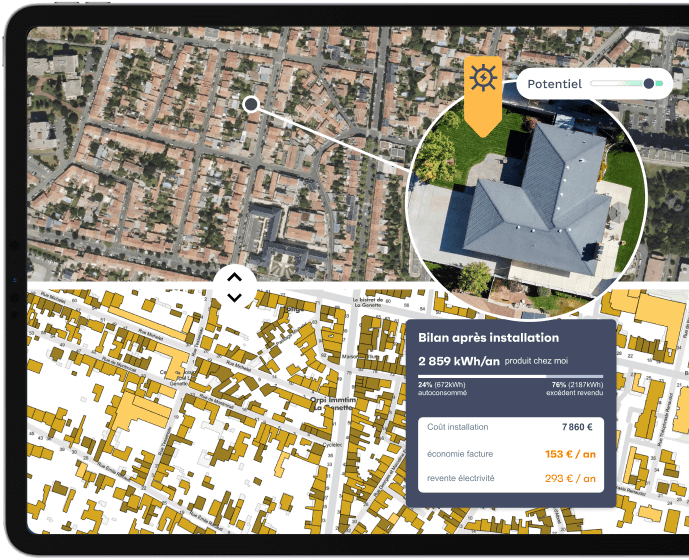The width and height of the screenshot is (689, 560).
Task: Click the Potentiel label
Action: point(554,84)
